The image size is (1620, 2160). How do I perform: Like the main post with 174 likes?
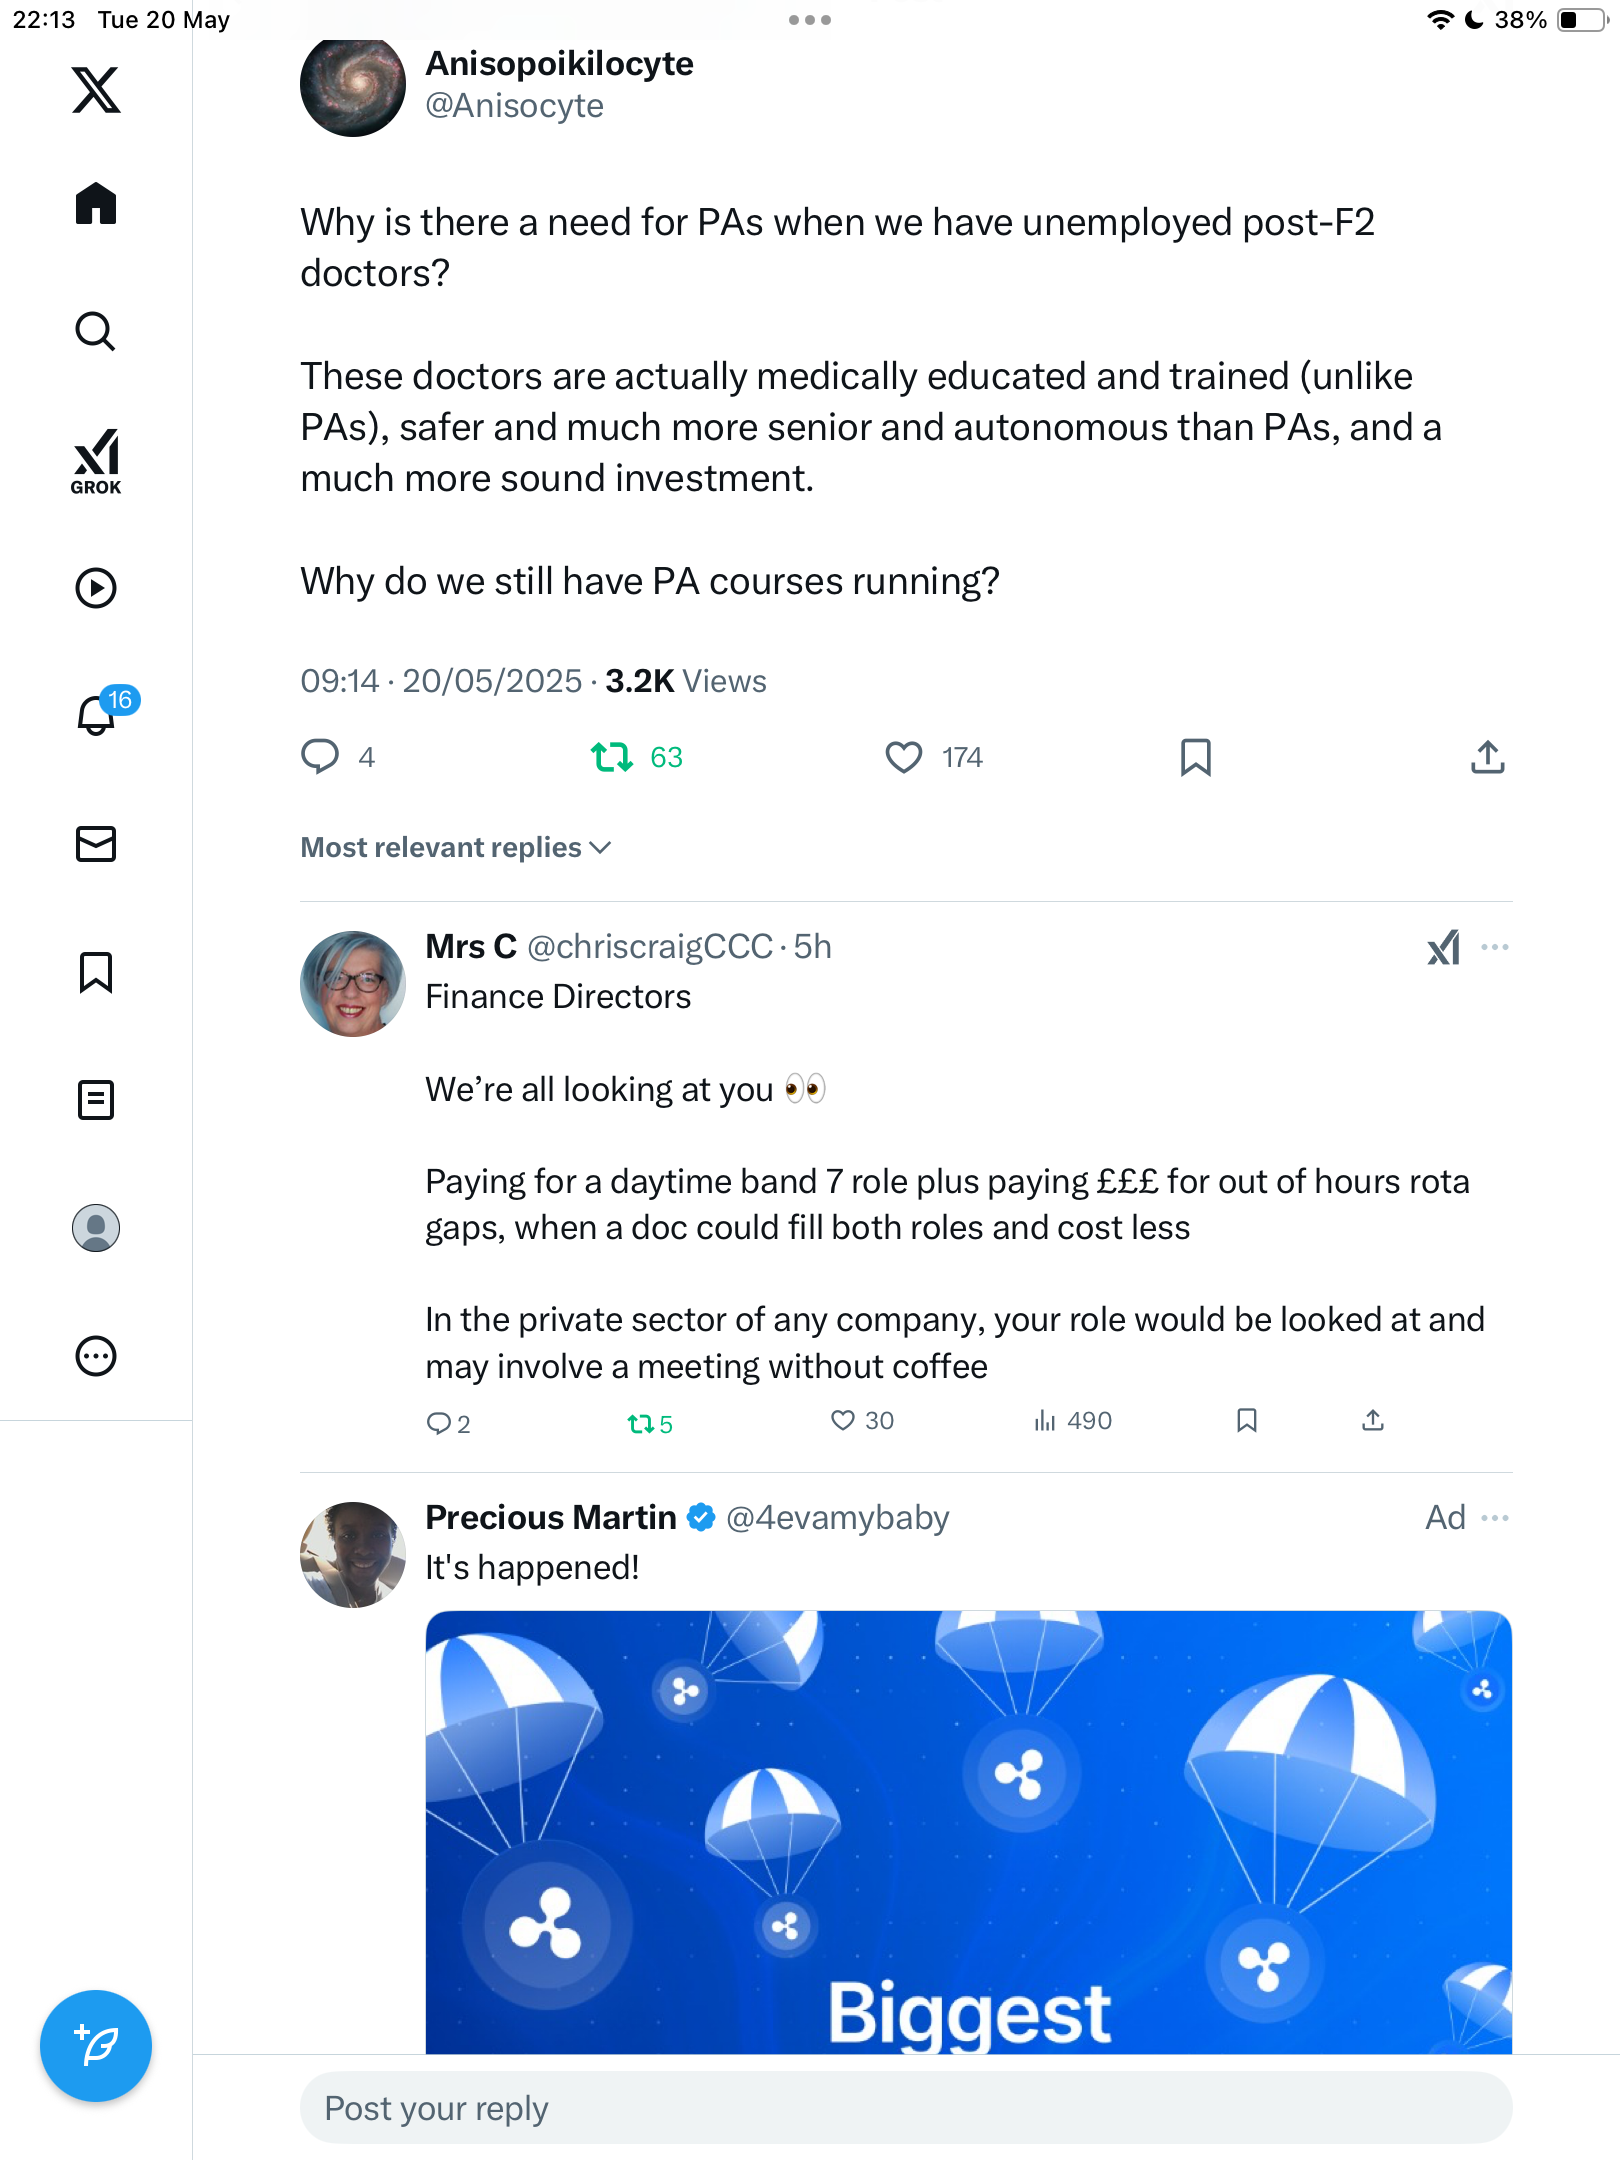click(x=934, y=758)
